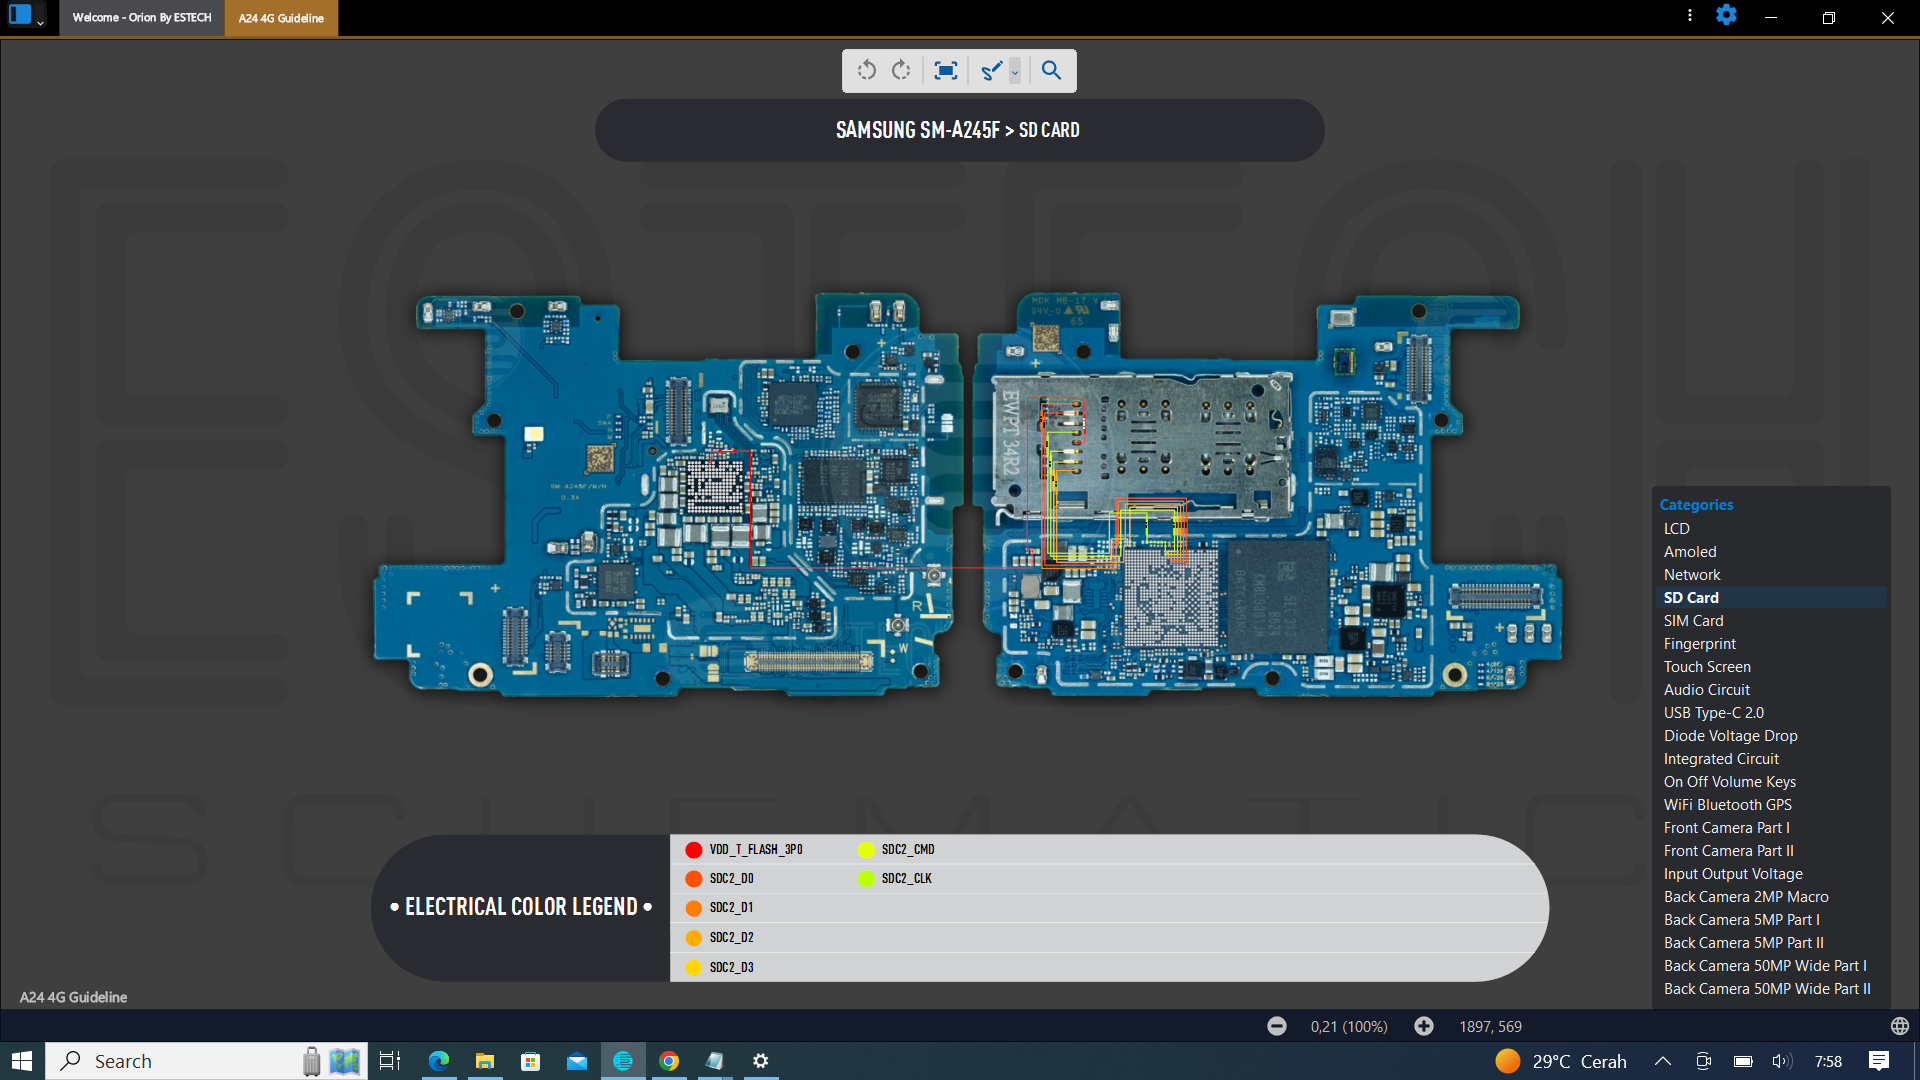The width and height of the screenshot is (1920, 1080).
Task: Click the rotate left icon
Action: (866, 70)
